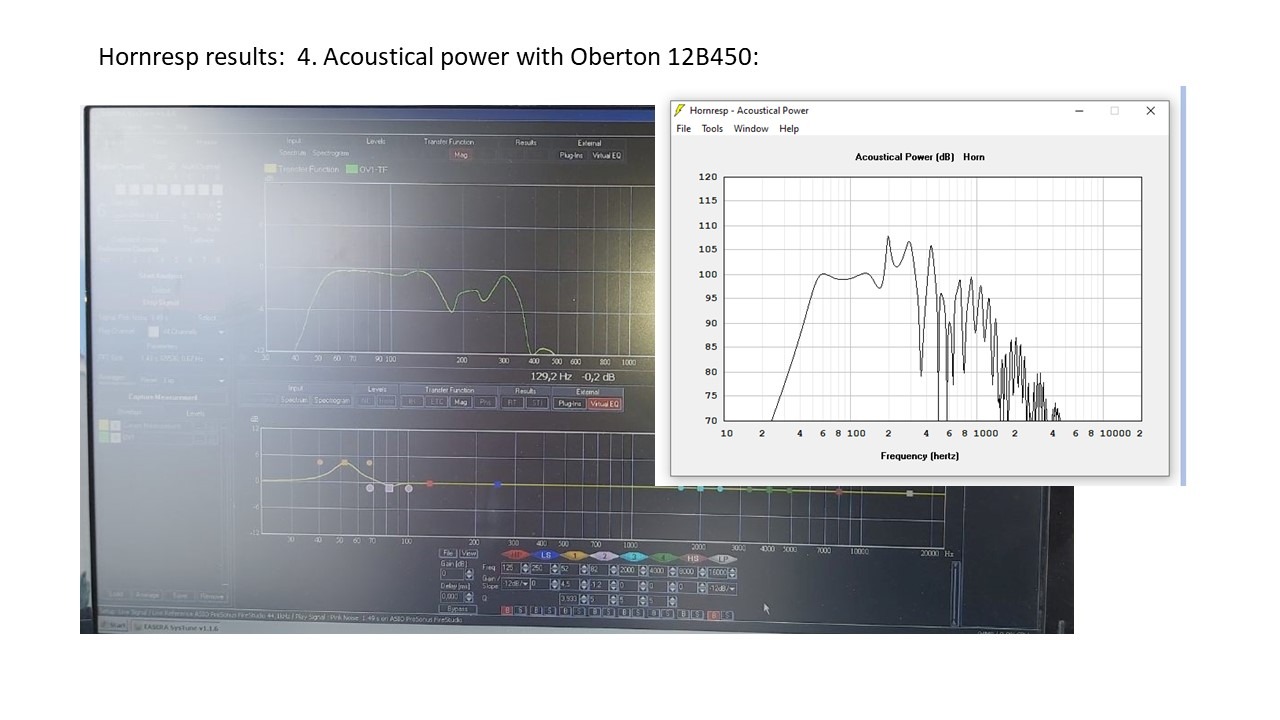Click the Phs phase button
1280x720 pixels.
click(x=485, y=402)
